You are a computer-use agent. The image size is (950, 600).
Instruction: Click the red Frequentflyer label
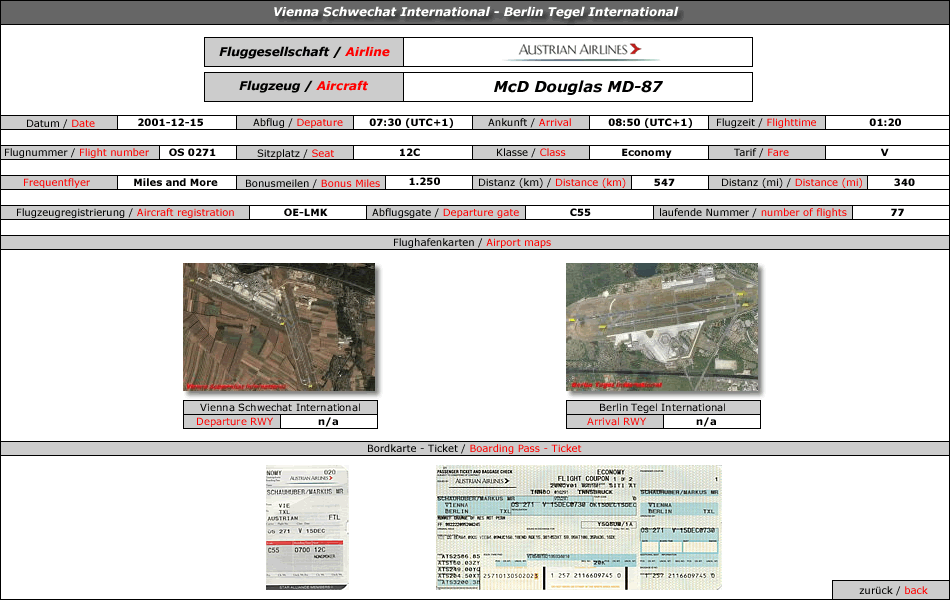(x=56, y=182)
